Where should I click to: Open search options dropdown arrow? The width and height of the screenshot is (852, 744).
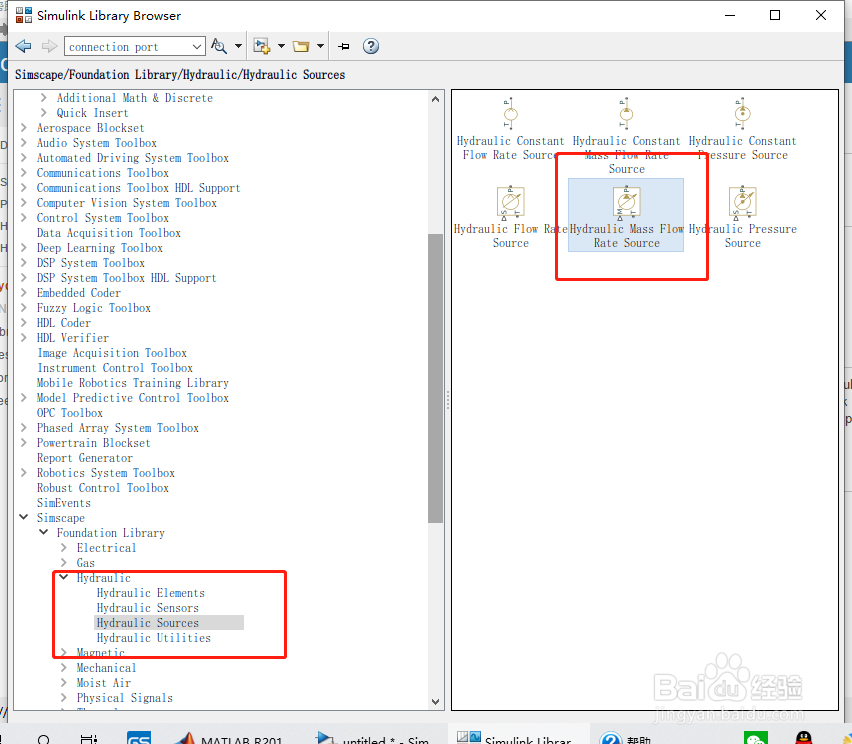click(238, 46)
